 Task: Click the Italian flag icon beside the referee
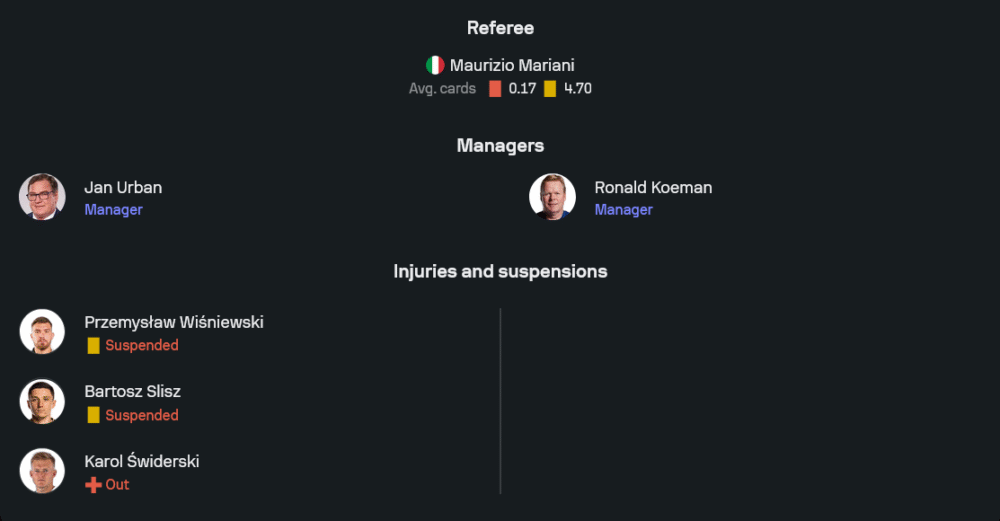(x=435, y=65)
